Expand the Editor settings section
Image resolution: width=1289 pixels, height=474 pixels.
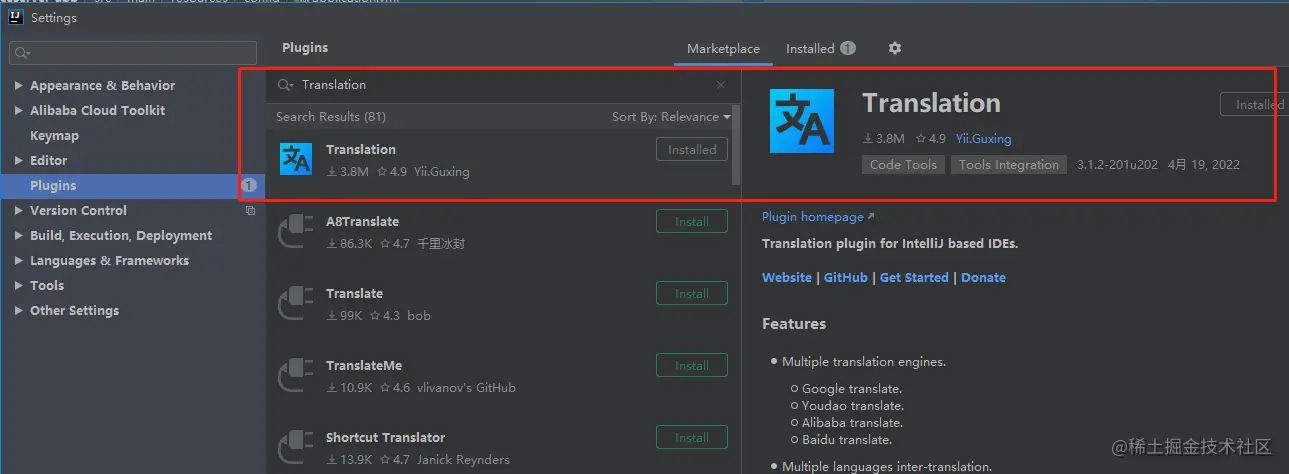(19, 161)
